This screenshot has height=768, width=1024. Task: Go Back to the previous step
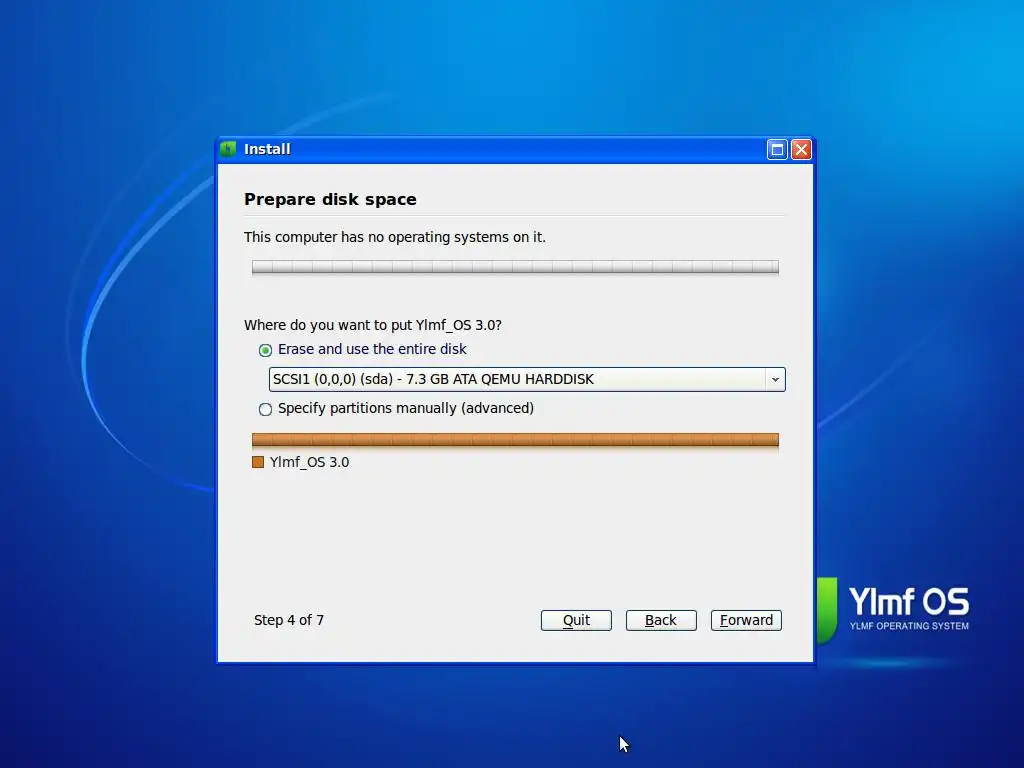pos(661,620)
